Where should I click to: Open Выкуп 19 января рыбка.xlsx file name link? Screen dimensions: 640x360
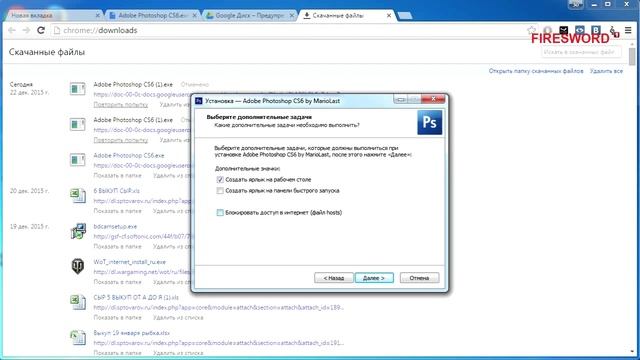pos(131,333)
